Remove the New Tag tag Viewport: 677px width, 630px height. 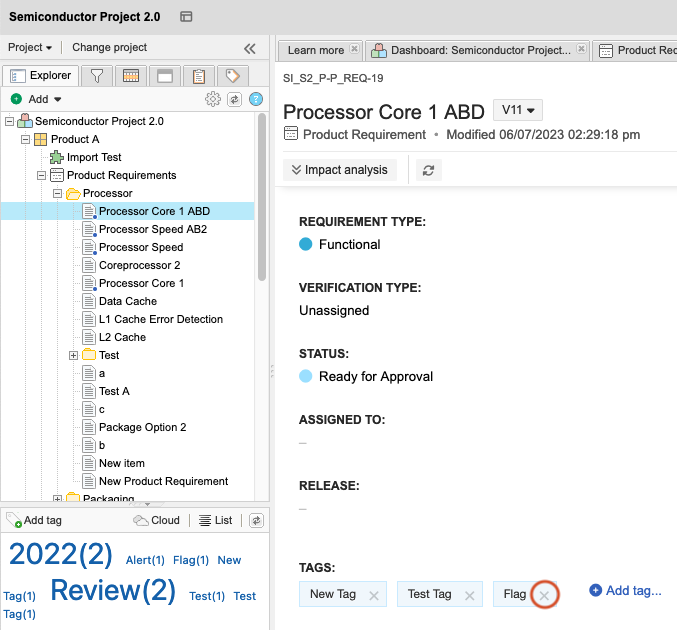pos(374,595)
